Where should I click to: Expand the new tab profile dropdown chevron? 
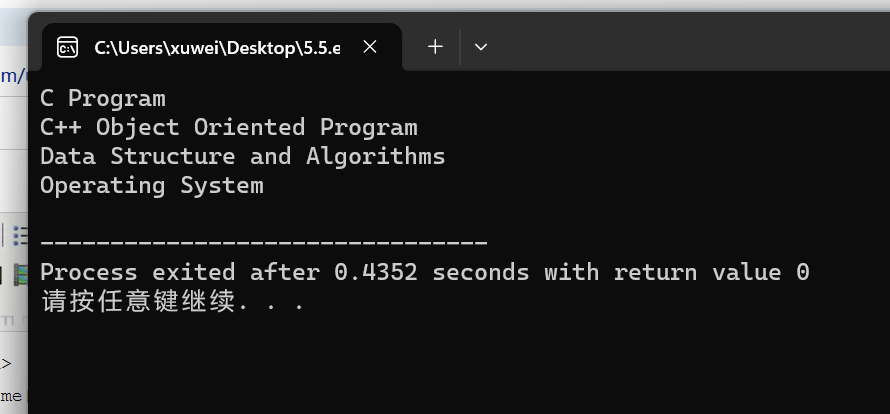pos(481,47)
